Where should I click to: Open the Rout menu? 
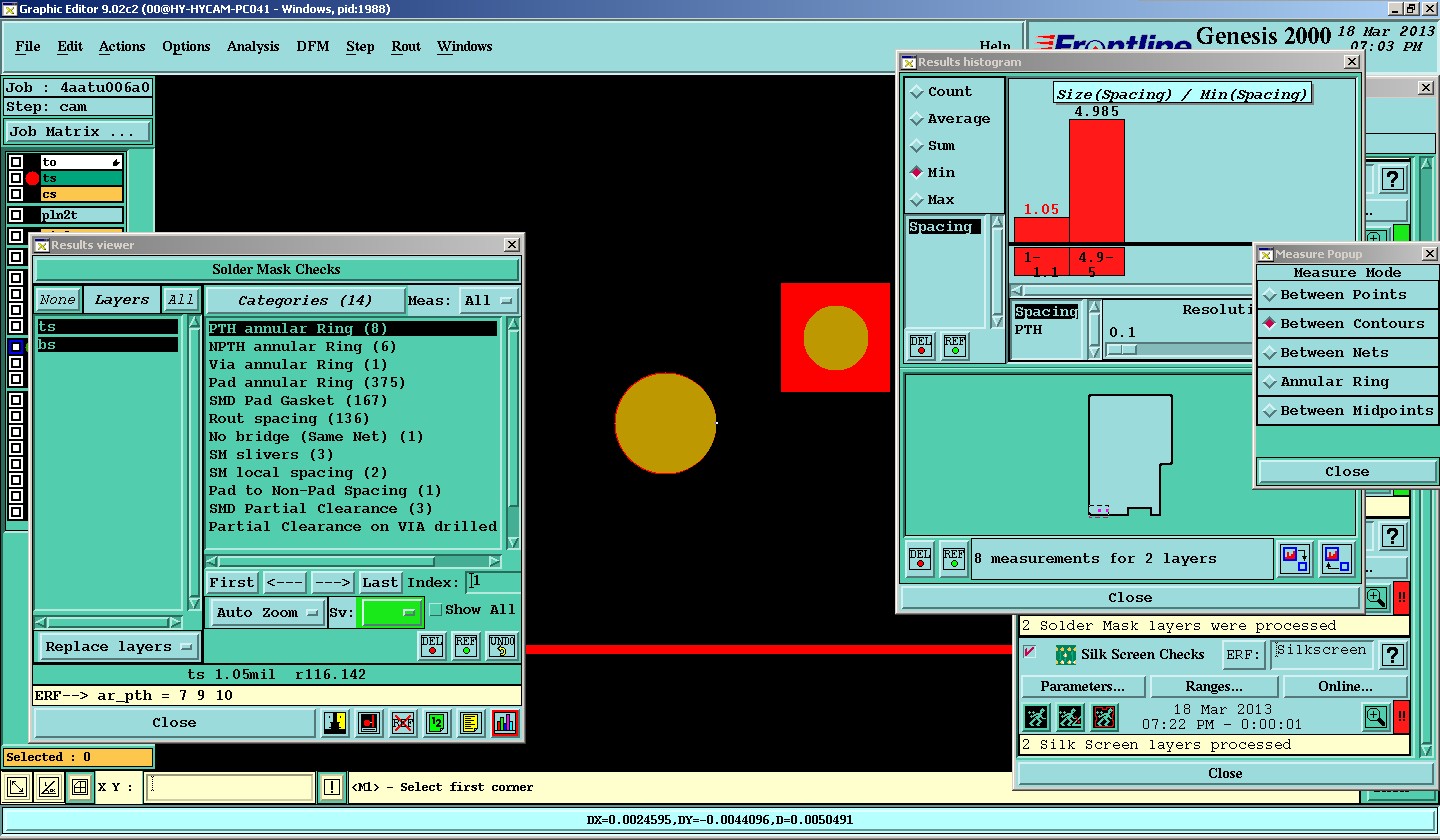406,46
